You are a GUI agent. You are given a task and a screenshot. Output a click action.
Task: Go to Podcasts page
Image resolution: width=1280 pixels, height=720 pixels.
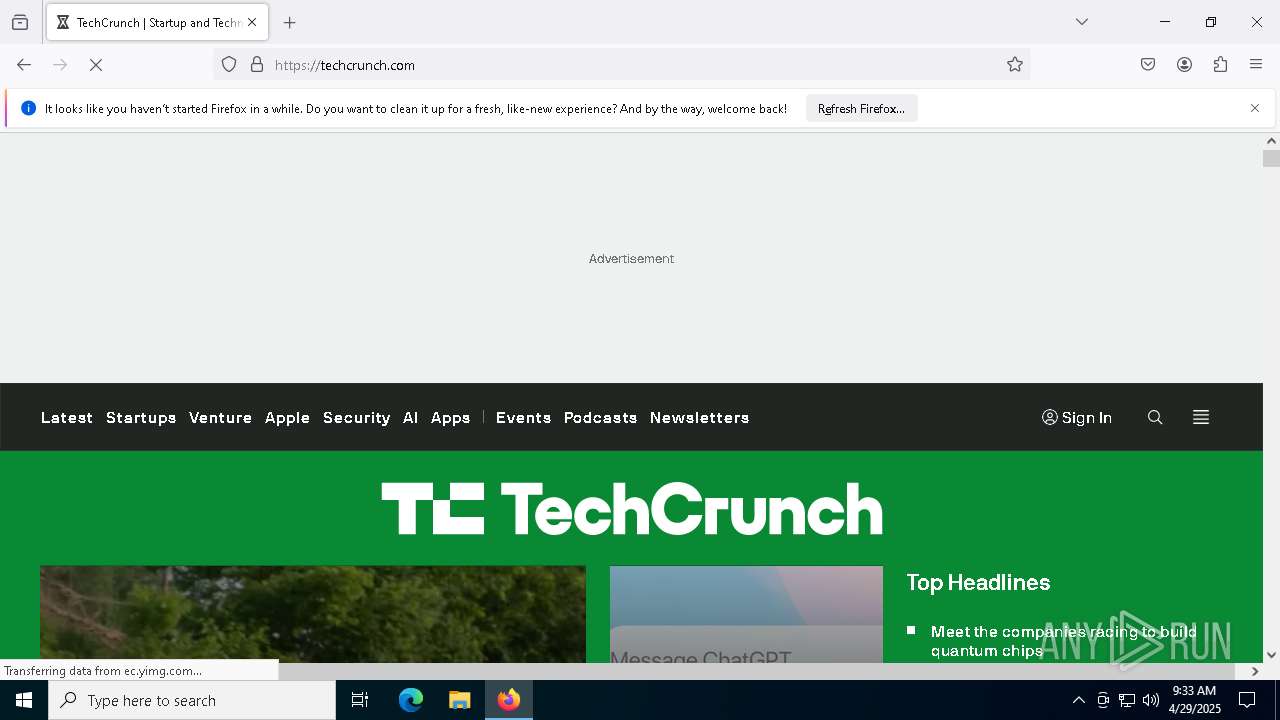[x=600, y=417]
